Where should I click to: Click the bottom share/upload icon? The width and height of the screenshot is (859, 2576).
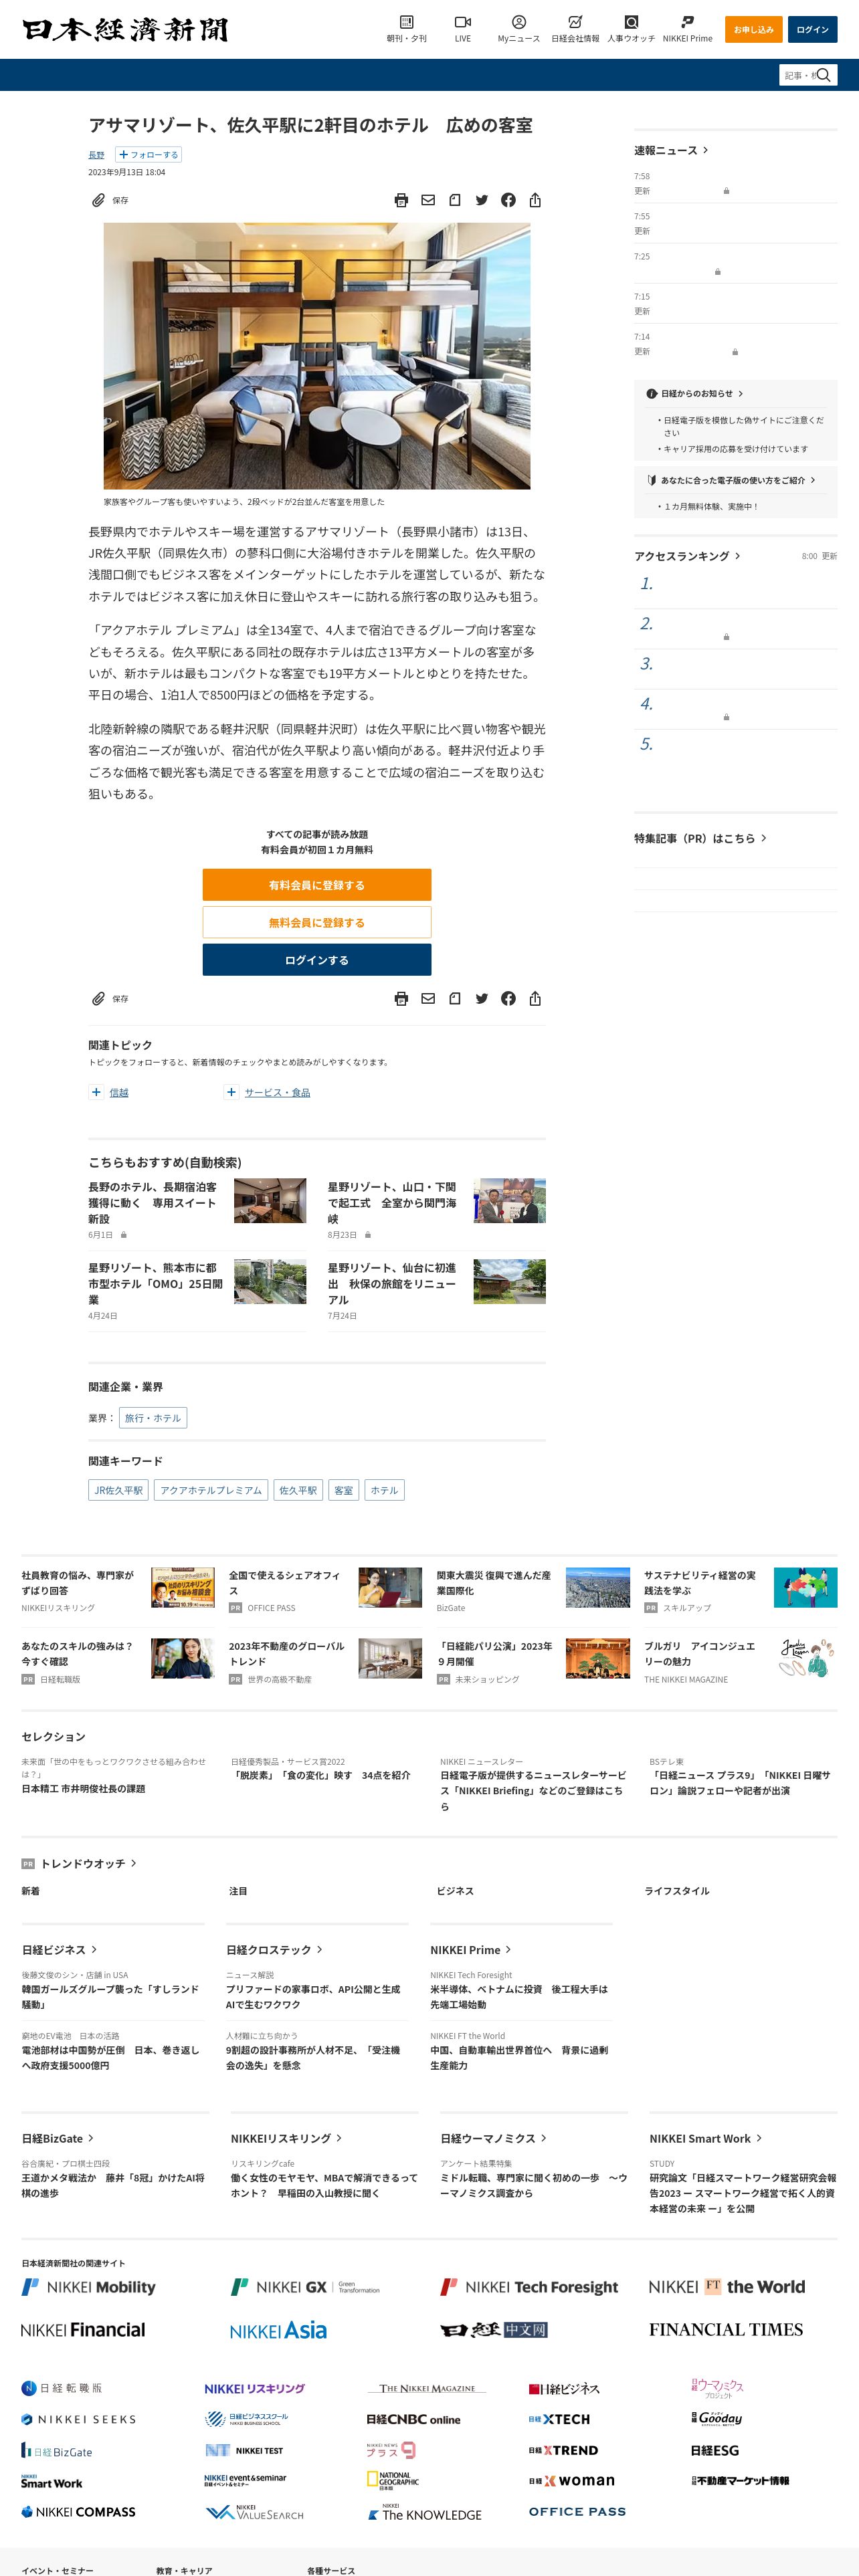535,998
